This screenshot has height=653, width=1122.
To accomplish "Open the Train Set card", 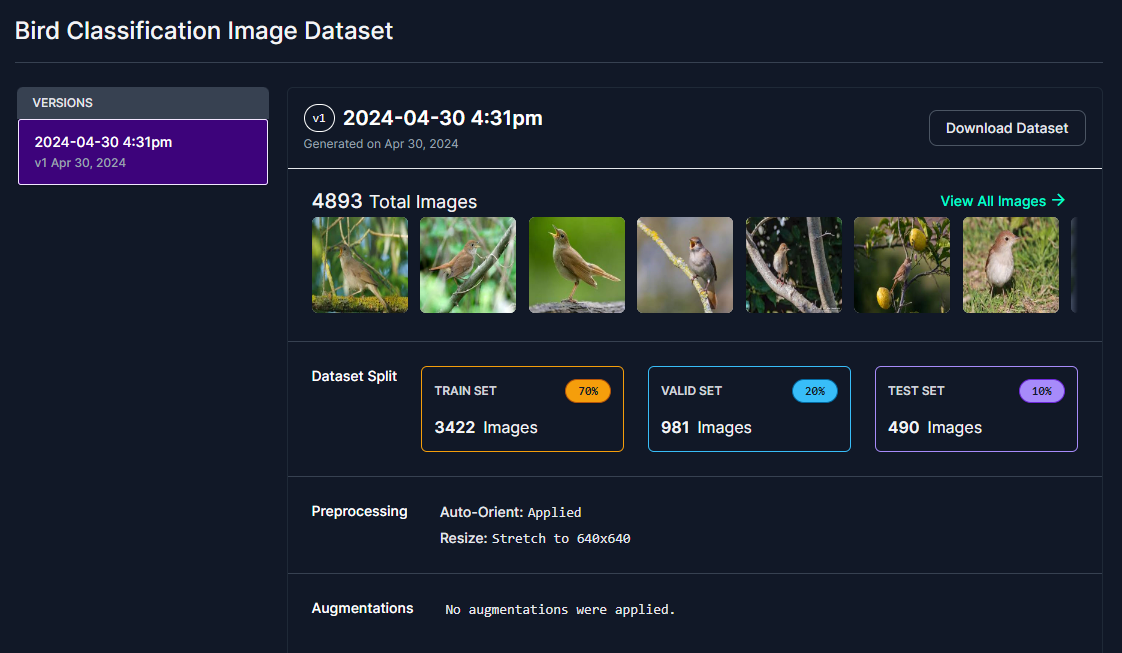I will pos(522,409).
